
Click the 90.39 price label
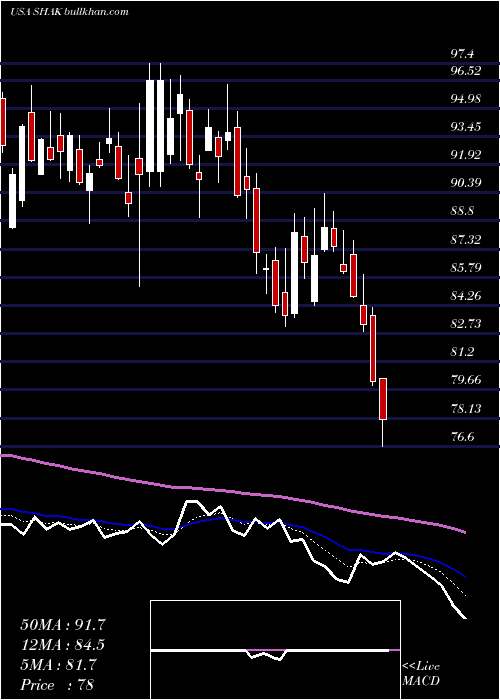click(x=466, y=183)
